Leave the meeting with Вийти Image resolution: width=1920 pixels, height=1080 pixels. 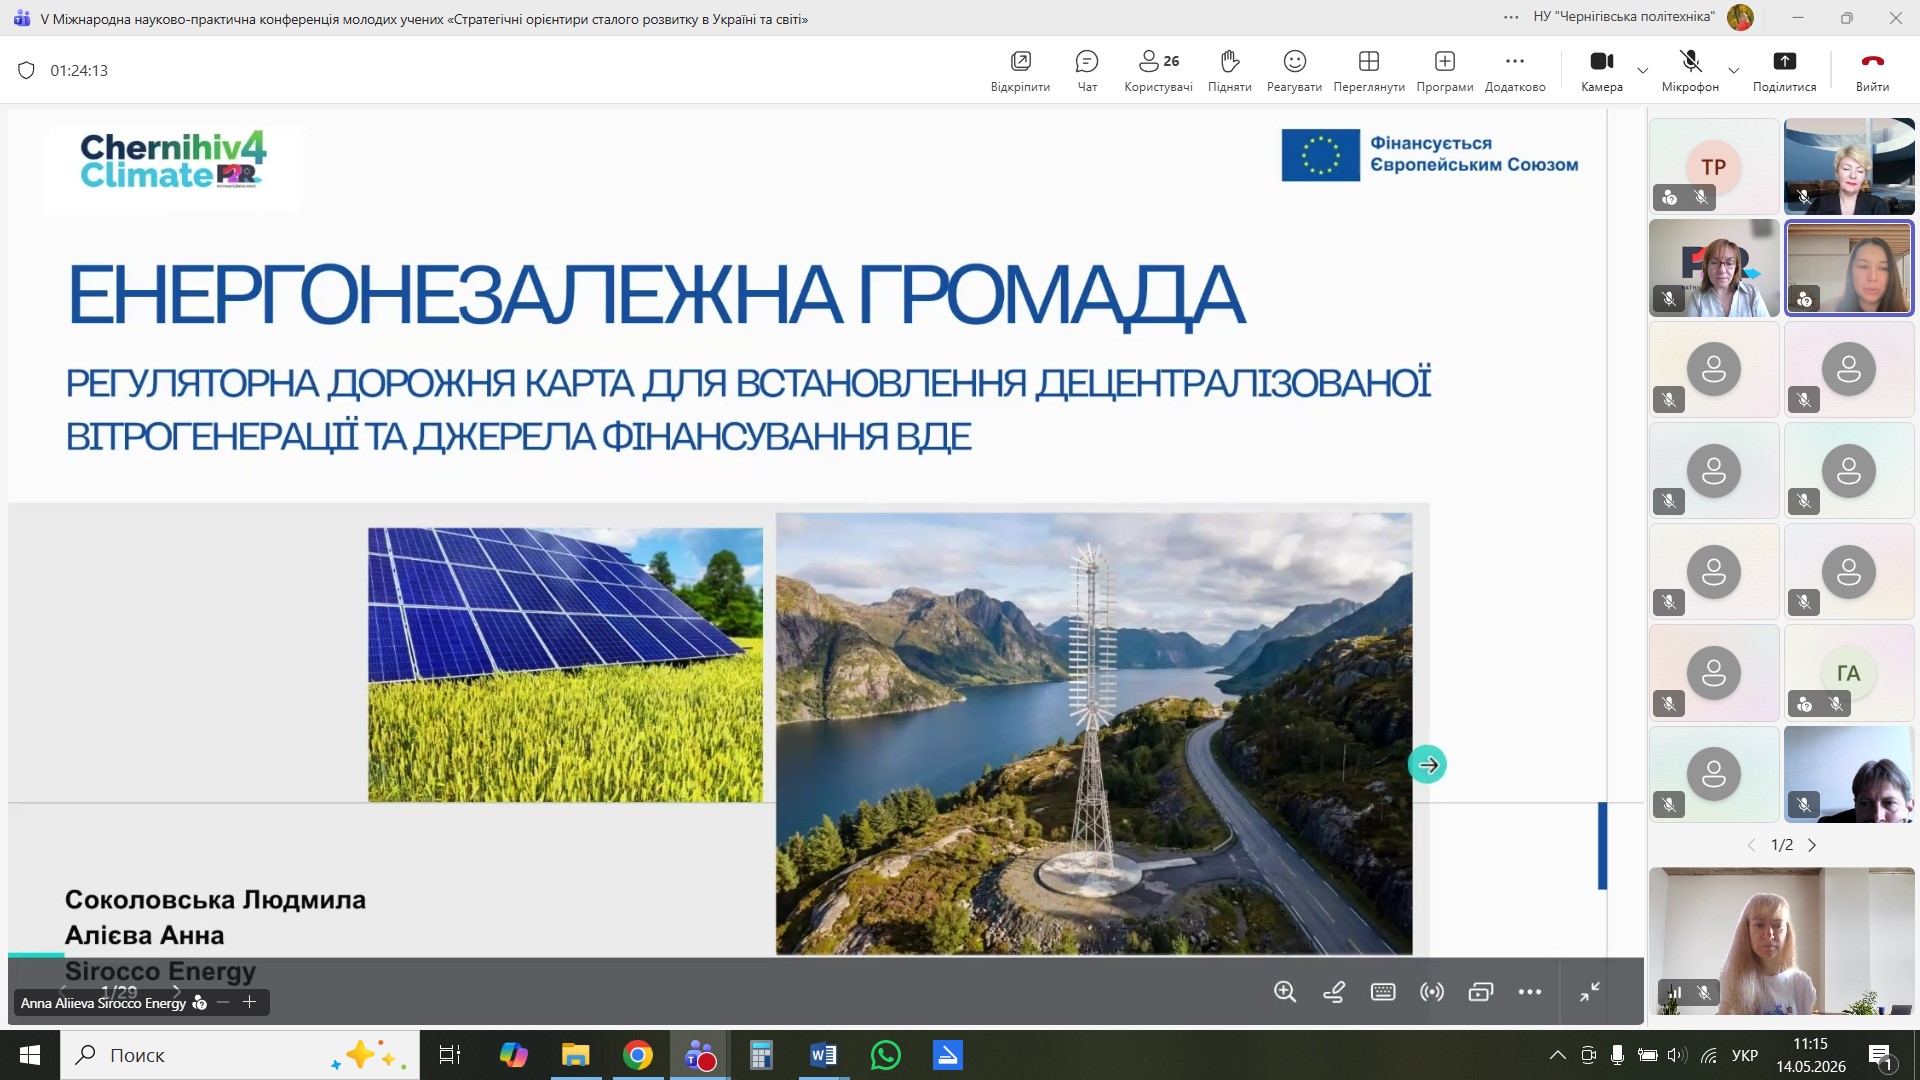pyautogui.click(x=1872, y=70)
